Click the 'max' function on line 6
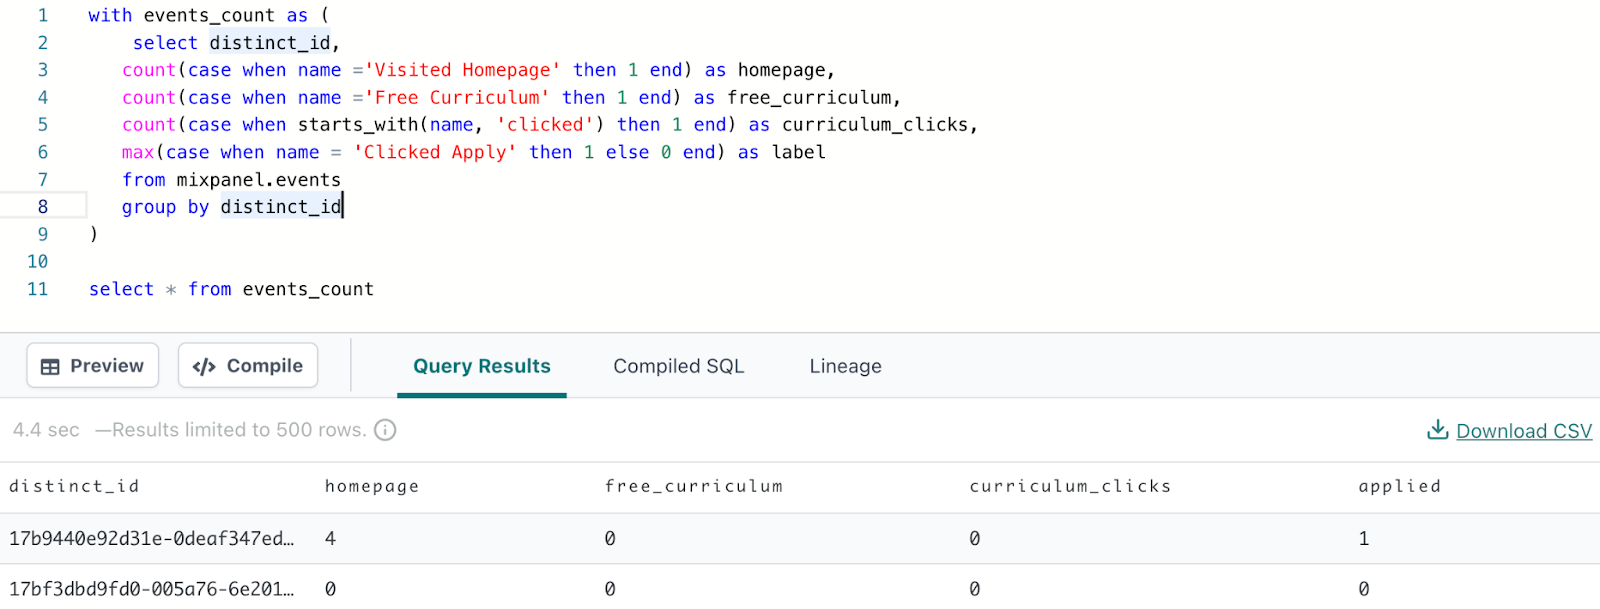Viewport: 1600px width, 609px height. coord(138,152)
